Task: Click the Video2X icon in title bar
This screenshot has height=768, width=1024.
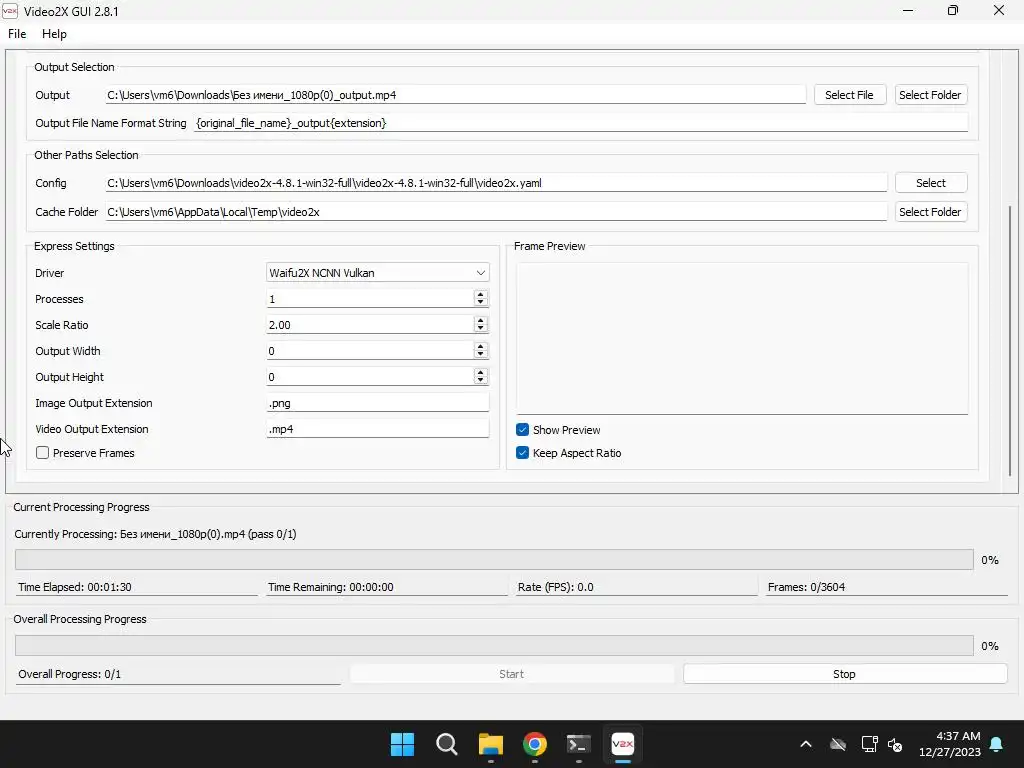Action: pyautogui.click(x=10, y=11)
